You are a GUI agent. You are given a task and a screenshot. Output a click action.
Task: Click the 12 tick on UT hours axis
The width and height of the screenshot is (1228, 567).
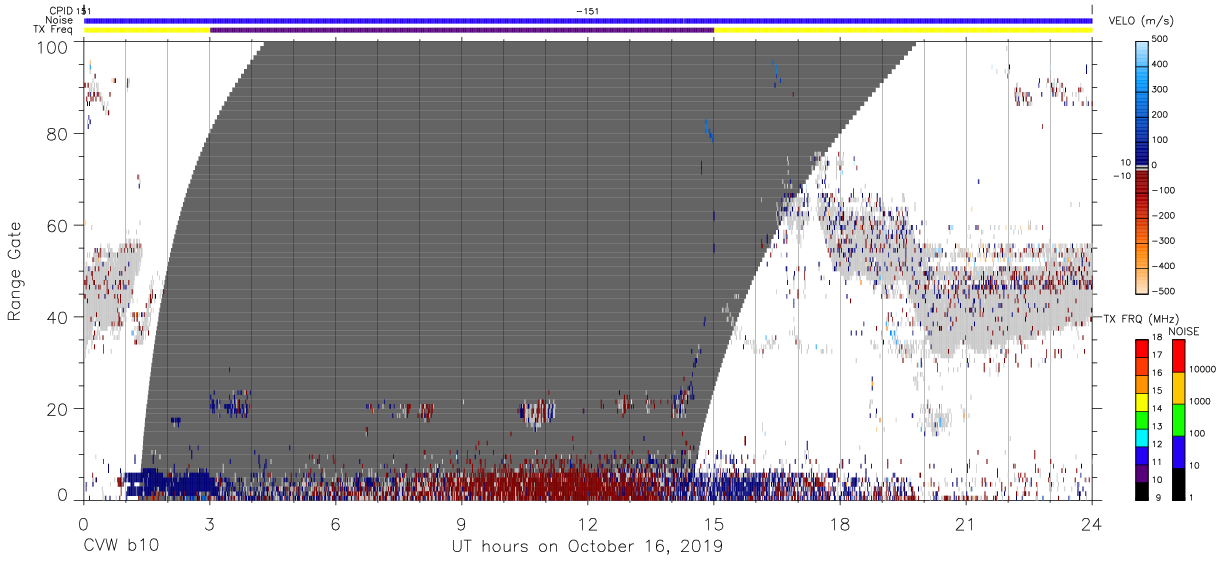[588, 523]
